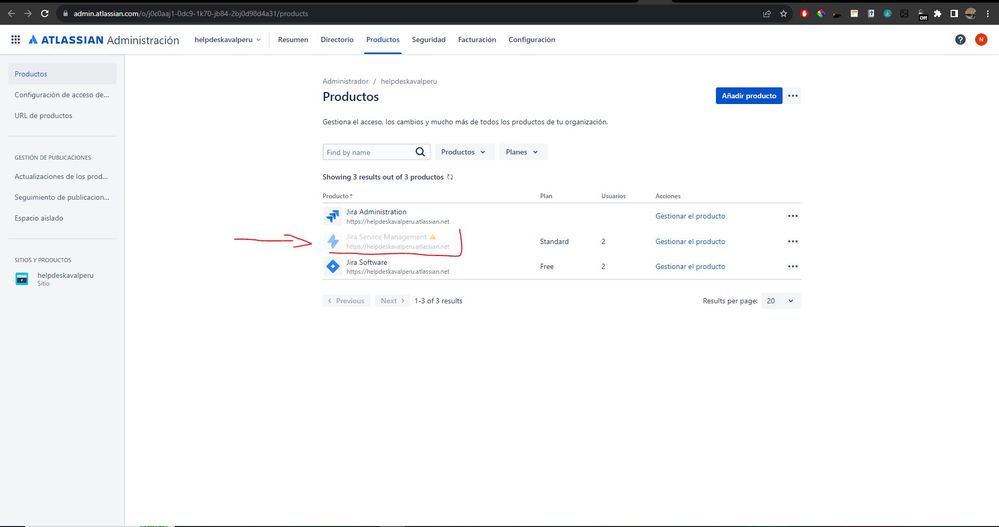Open the Planes filter dropdown

click(x=522, y=152)
